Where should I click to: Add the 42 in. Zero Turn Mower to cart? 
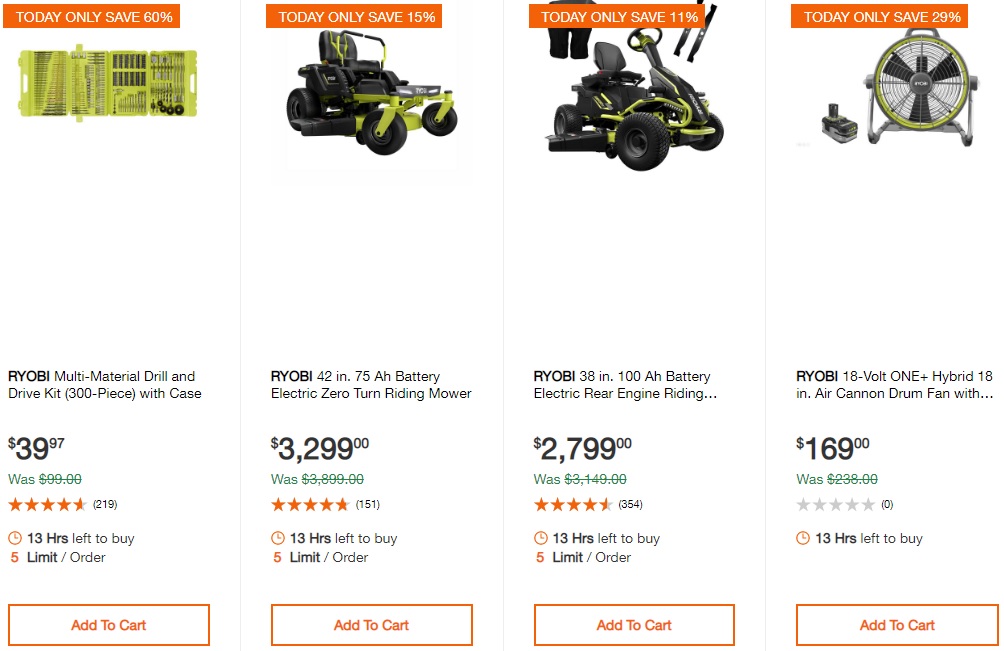(371, 625)
